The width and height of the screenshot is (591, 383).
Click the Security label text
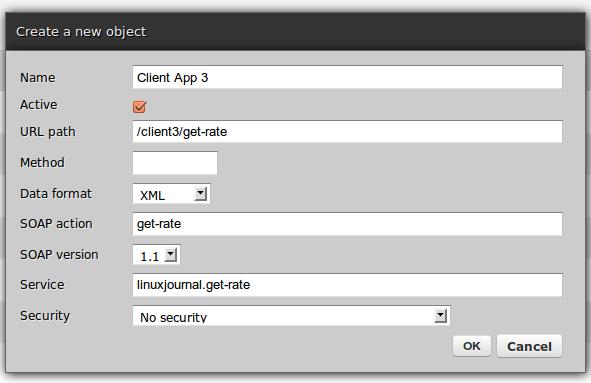45,316
